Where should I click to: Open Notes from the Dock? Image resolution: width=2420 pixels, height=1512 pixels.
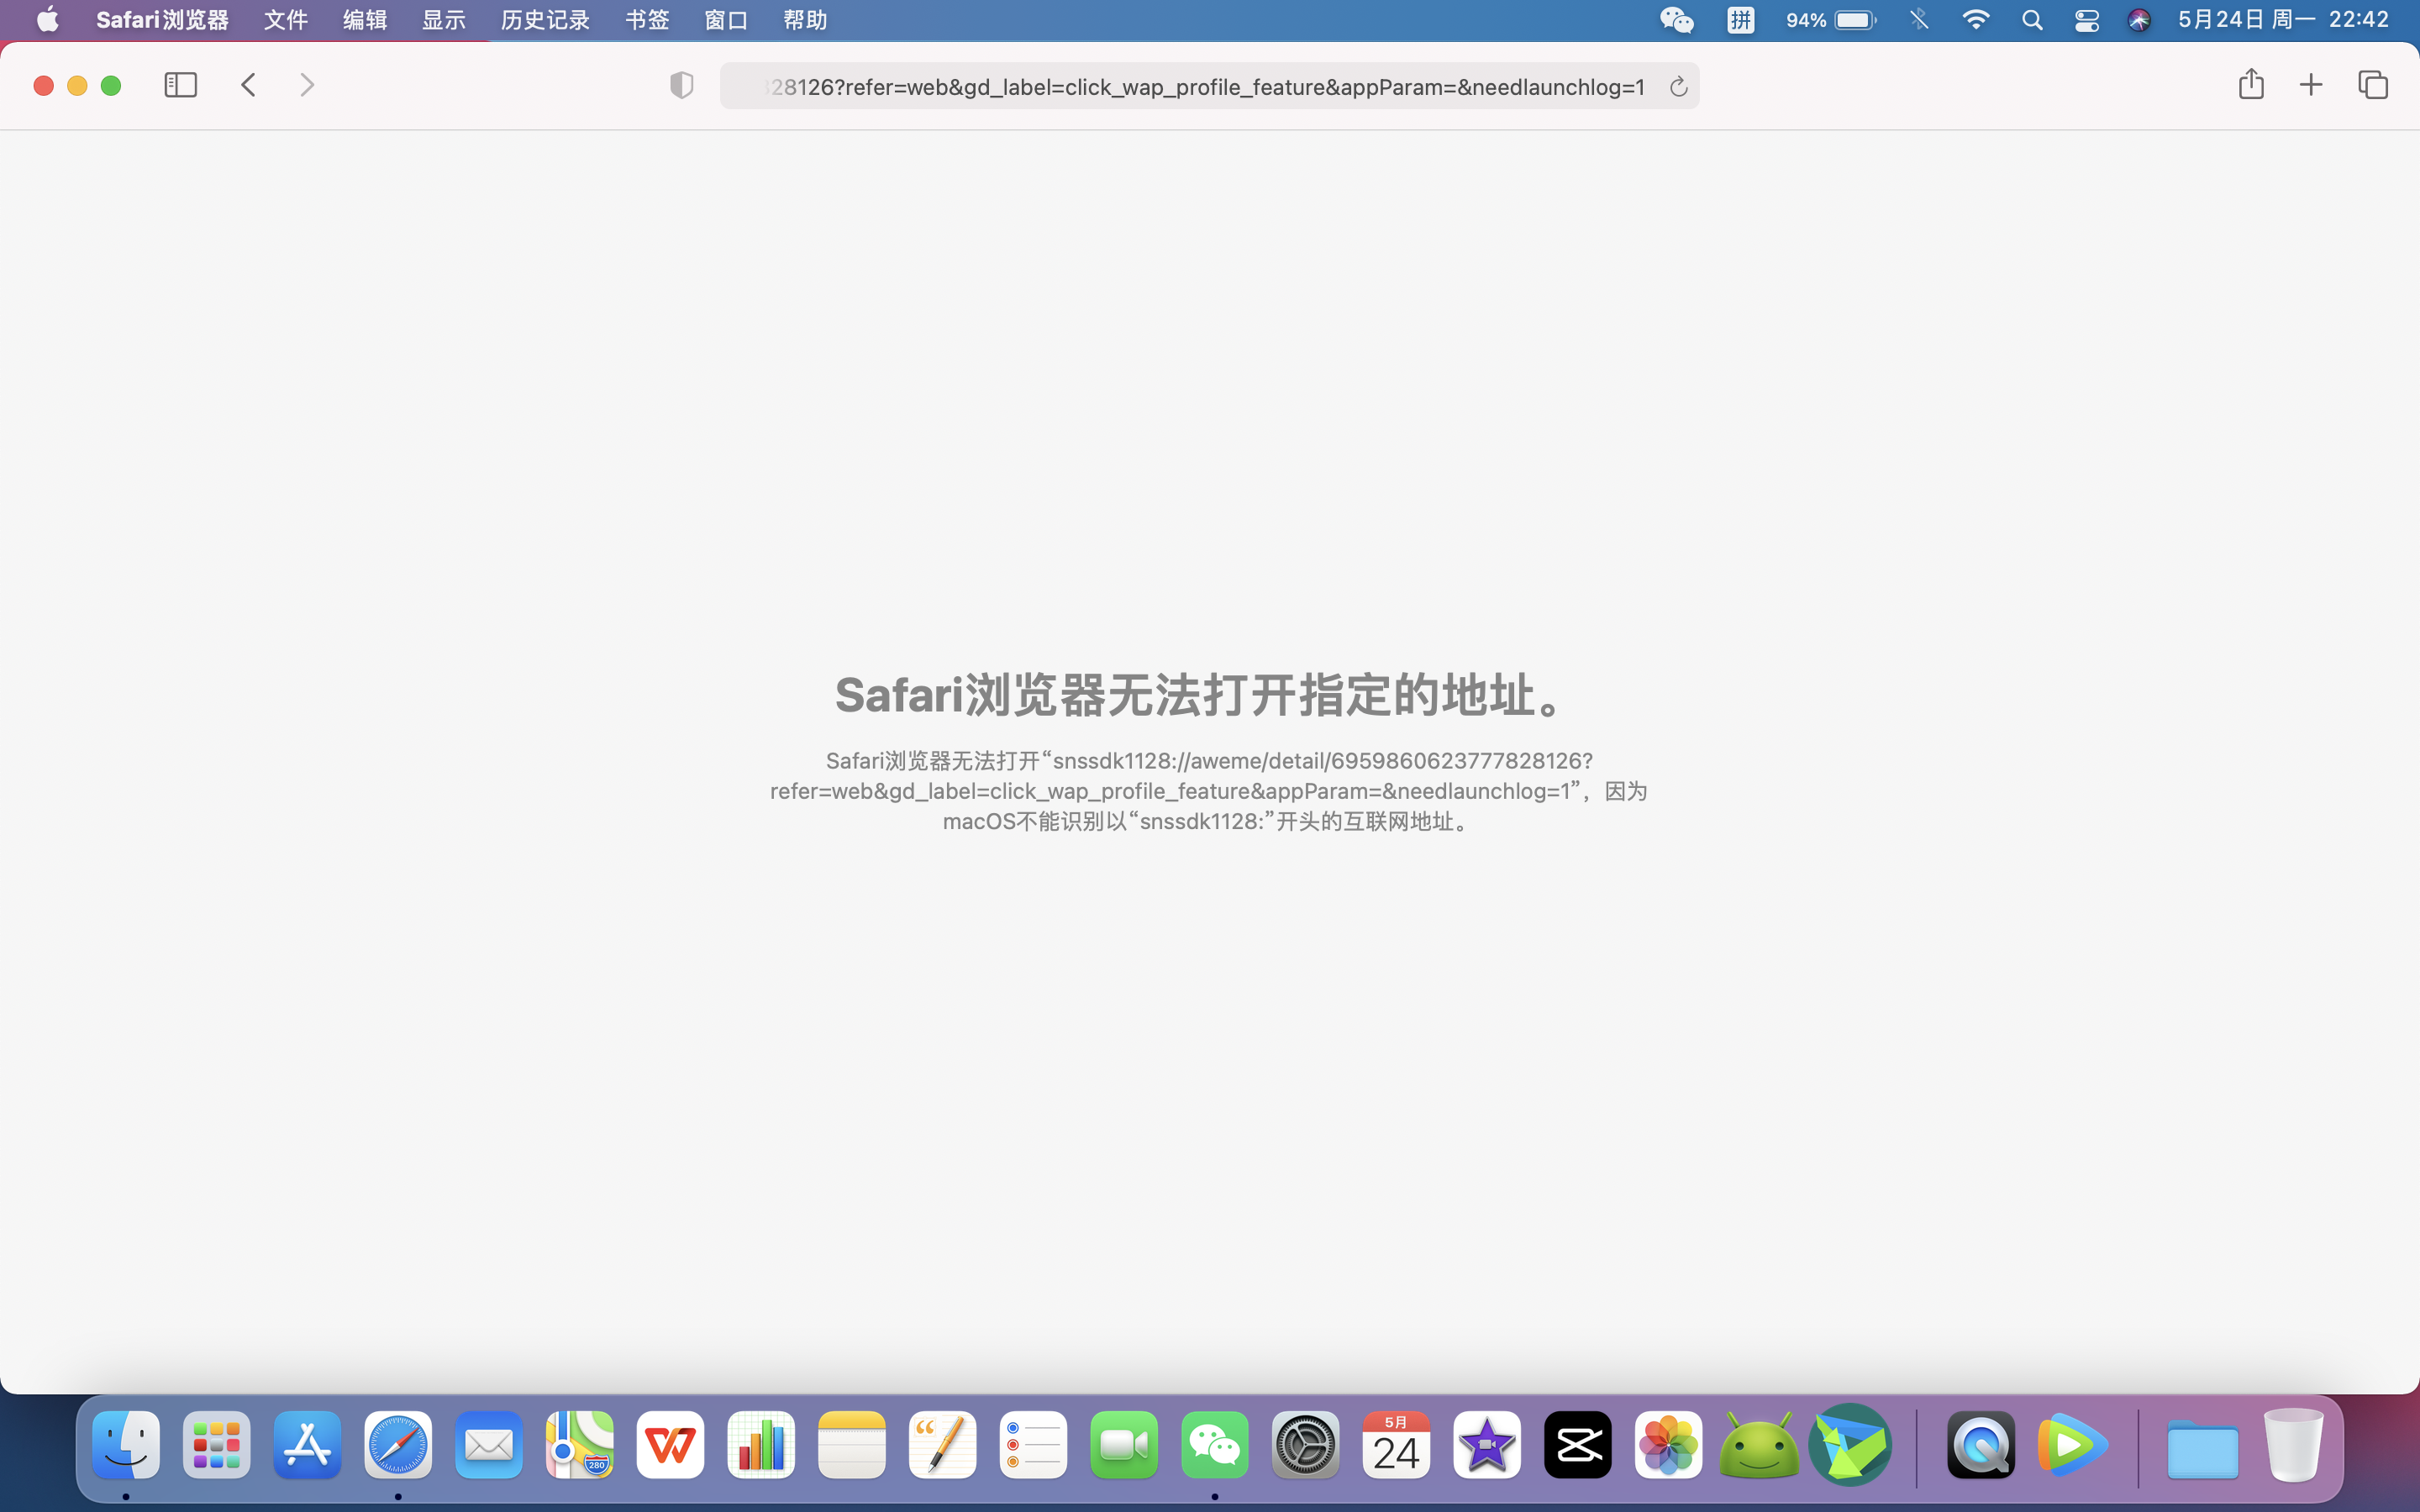[x=852, y=1445]
